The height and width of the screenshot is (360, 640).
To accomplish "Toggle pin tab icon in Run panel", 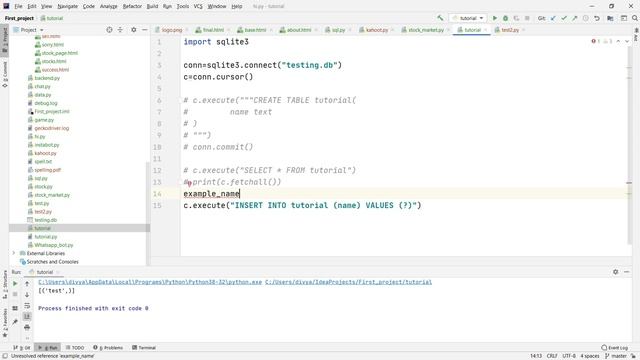I will click(x=15, y=322).
